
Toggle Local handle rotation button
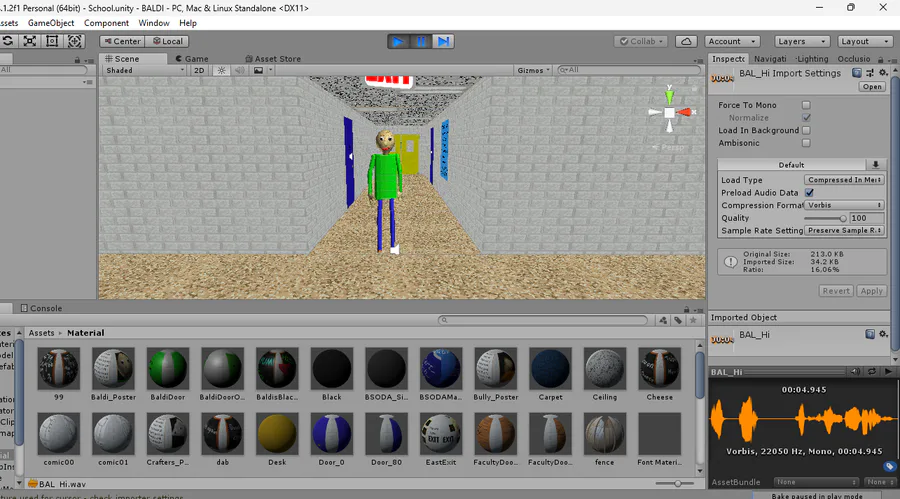click(x=168, y=41)
